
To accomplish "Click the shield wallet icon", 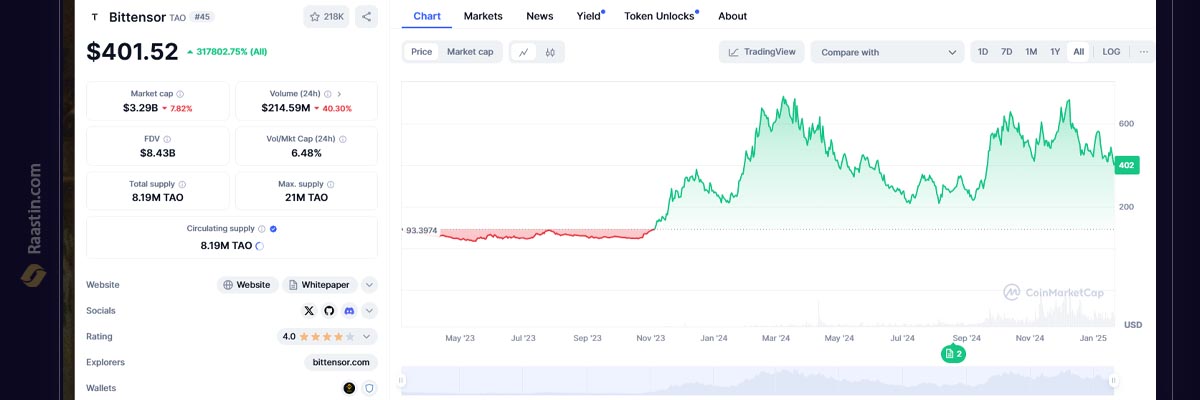I will point(369,388).
